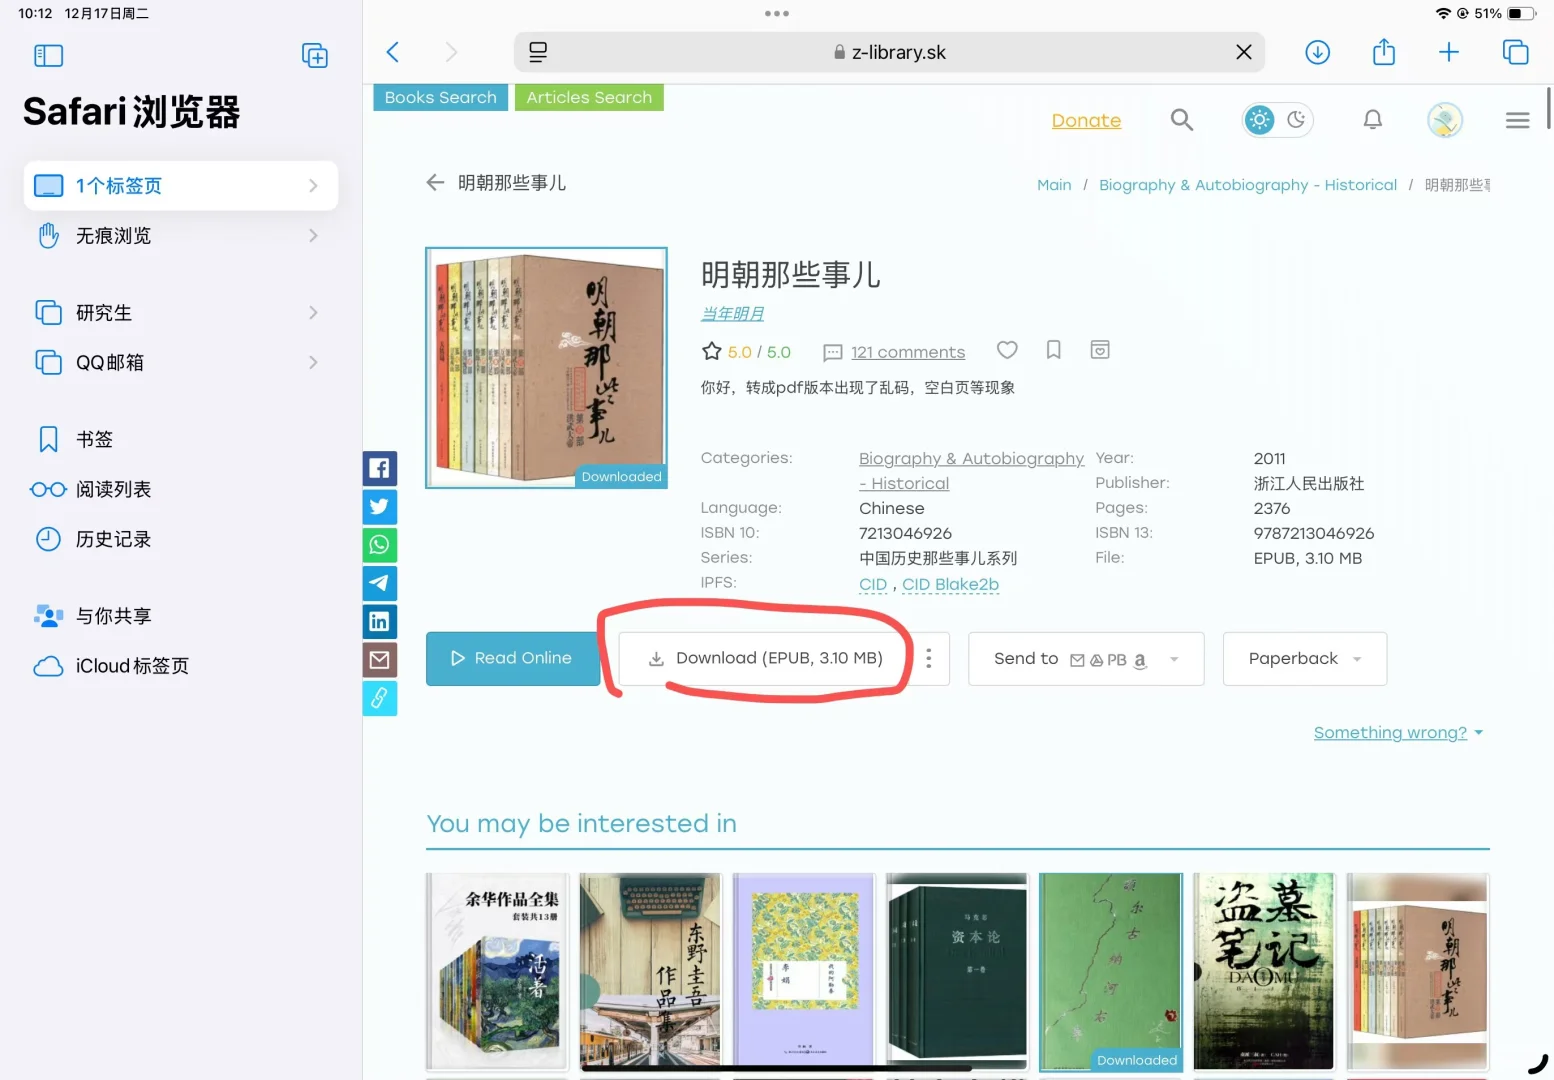This screenshot has width=1554, height=1080.
Task: Rate the book with star icon
Action: [x=711, y=351]
